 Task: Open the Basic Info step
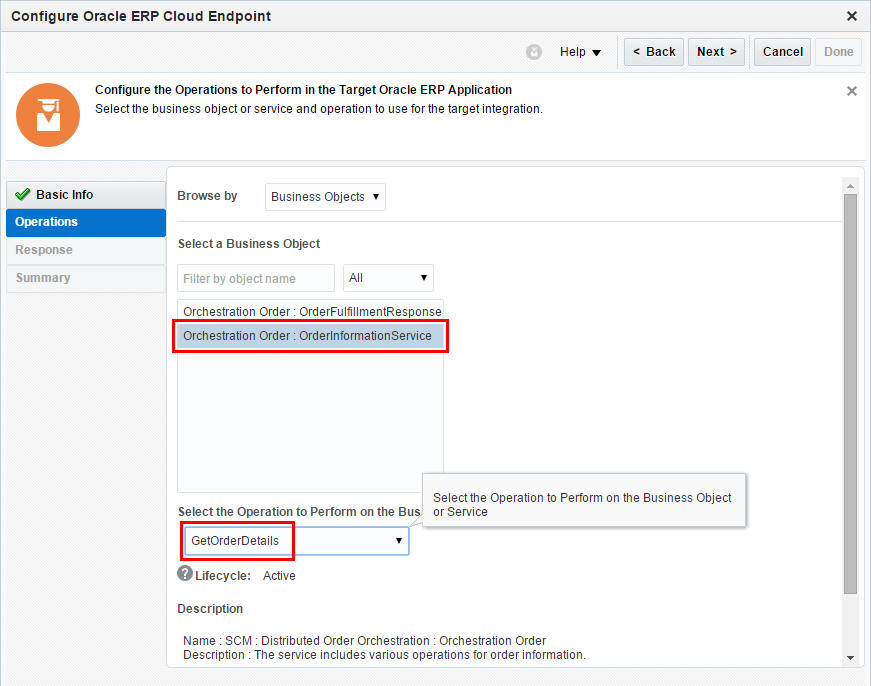coord(86,195)
